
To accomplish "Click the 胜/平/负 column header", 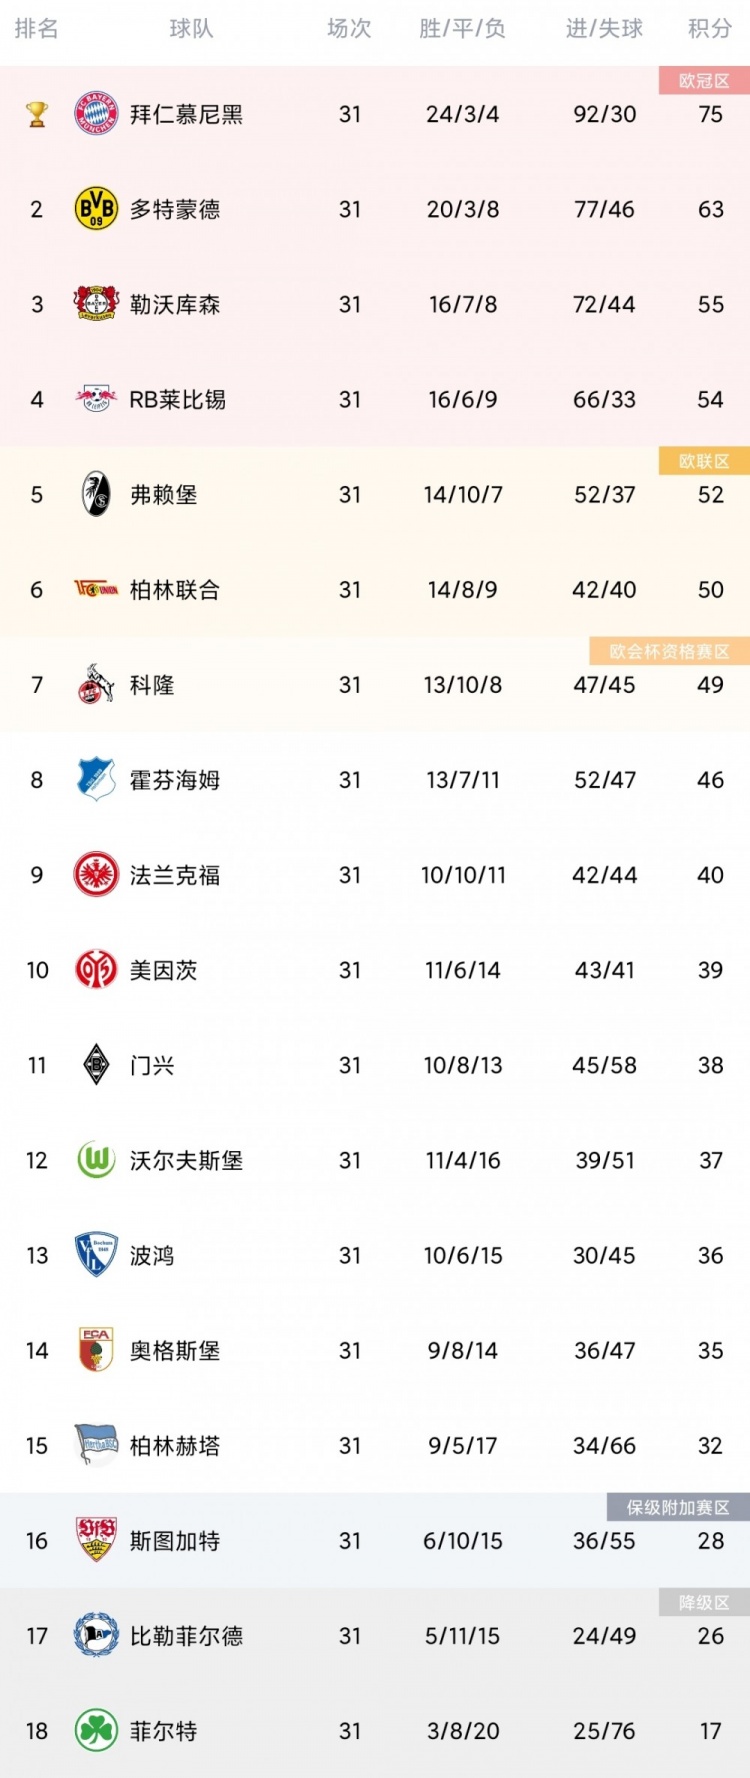I will pyautogui.click(x=462, y=29).
